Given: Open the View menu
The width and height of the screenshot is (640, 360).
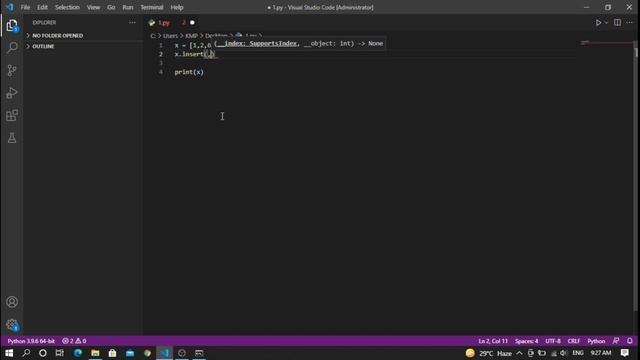Looking at the screenshot, I should point(93,7).
